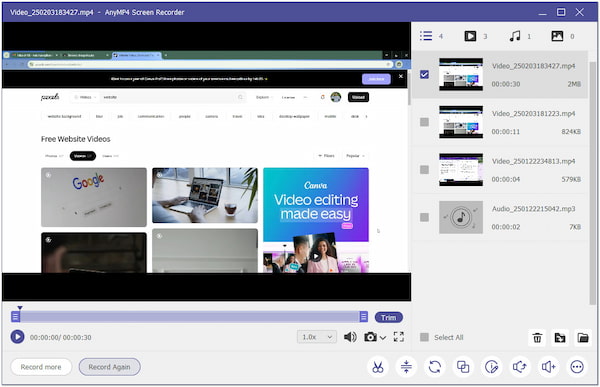Open the output folder
The height and width of the screenshot is (387, 600).
583,338
